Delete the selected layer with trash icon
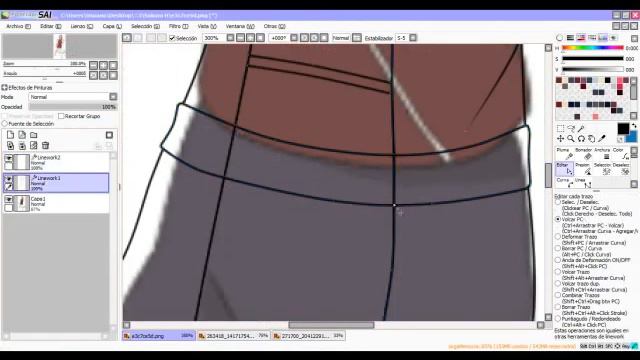 45,145
